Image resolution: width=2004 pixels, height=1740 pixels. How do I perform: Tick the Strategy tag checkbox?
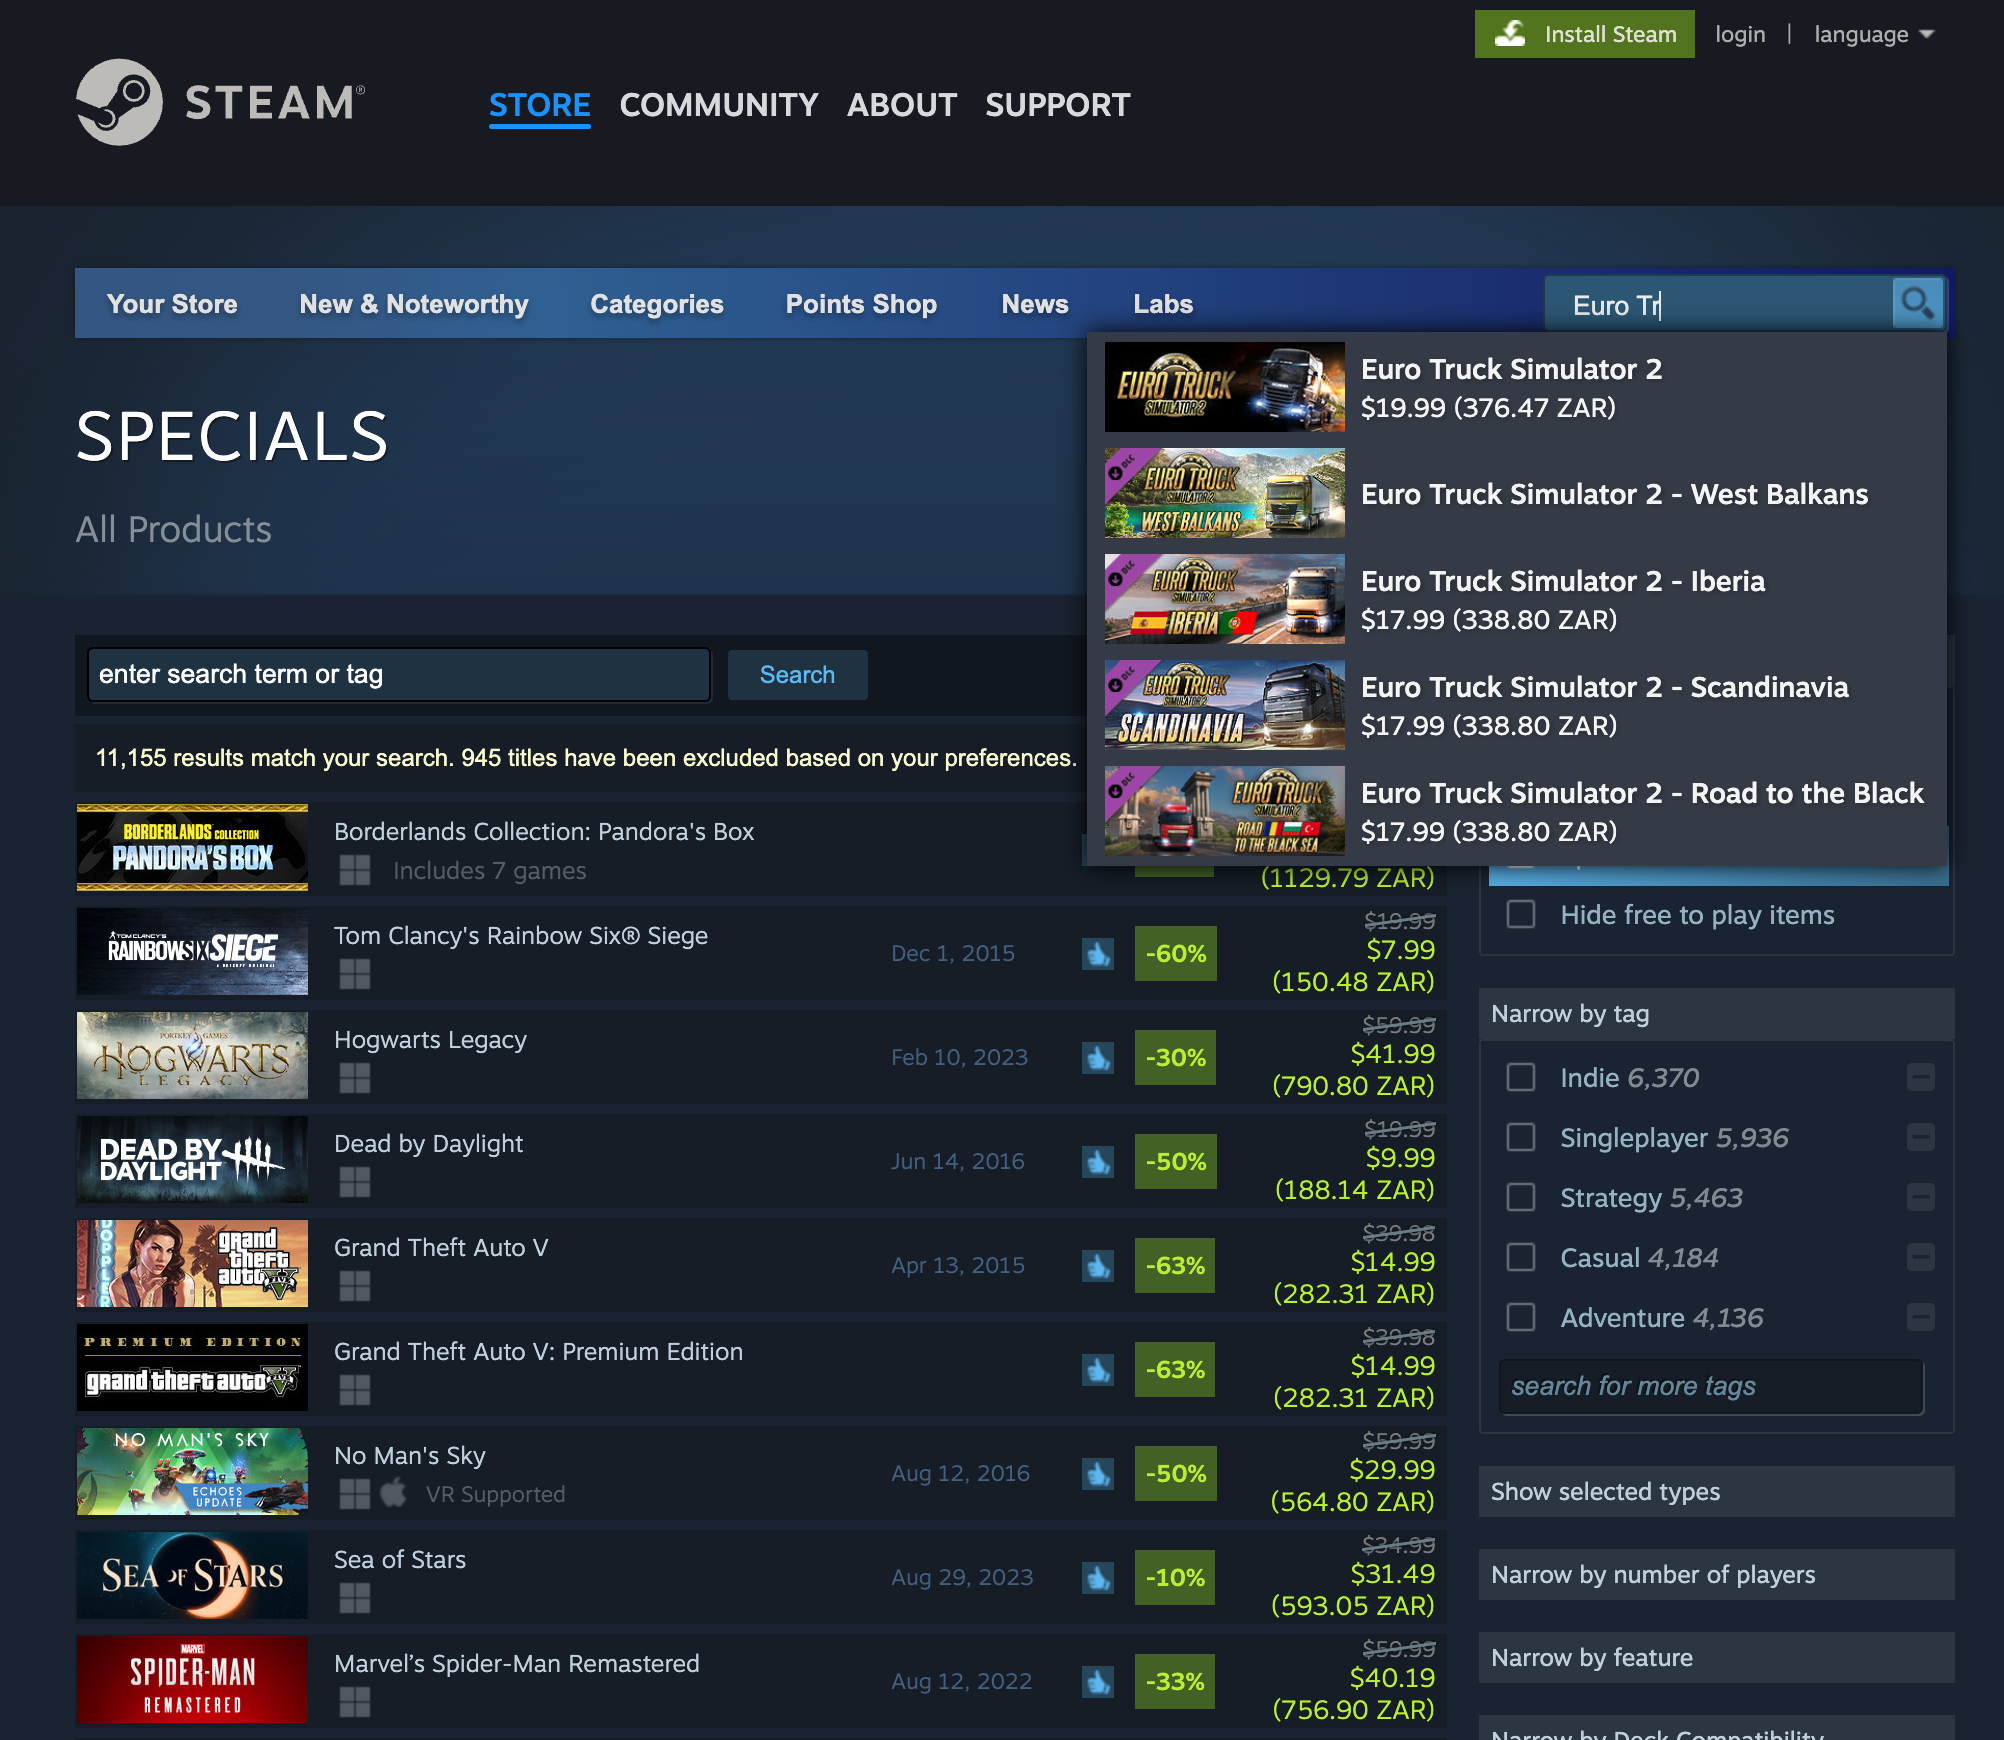(1521, 1197)
